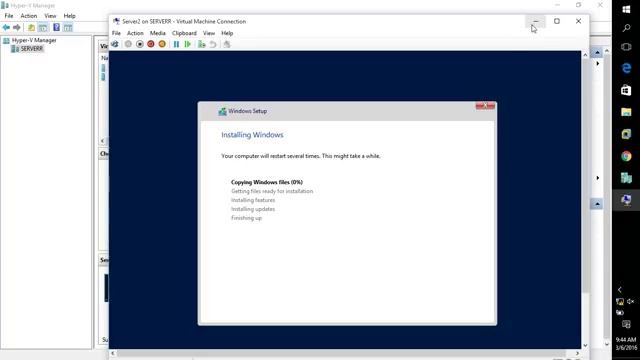
Task: Open the network tray icon
Action: pyautogui.click(x=620, y=302)
